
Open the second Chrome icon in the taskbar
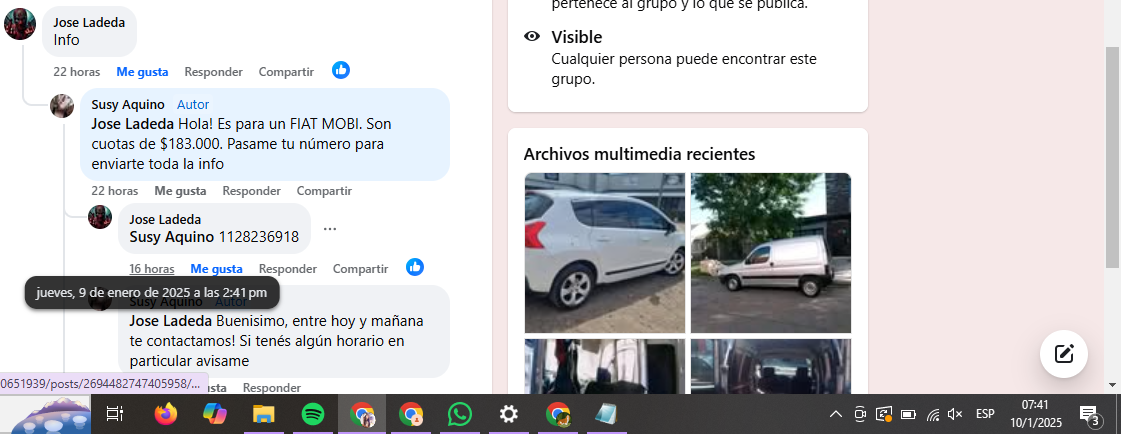(x=411, y=414)
